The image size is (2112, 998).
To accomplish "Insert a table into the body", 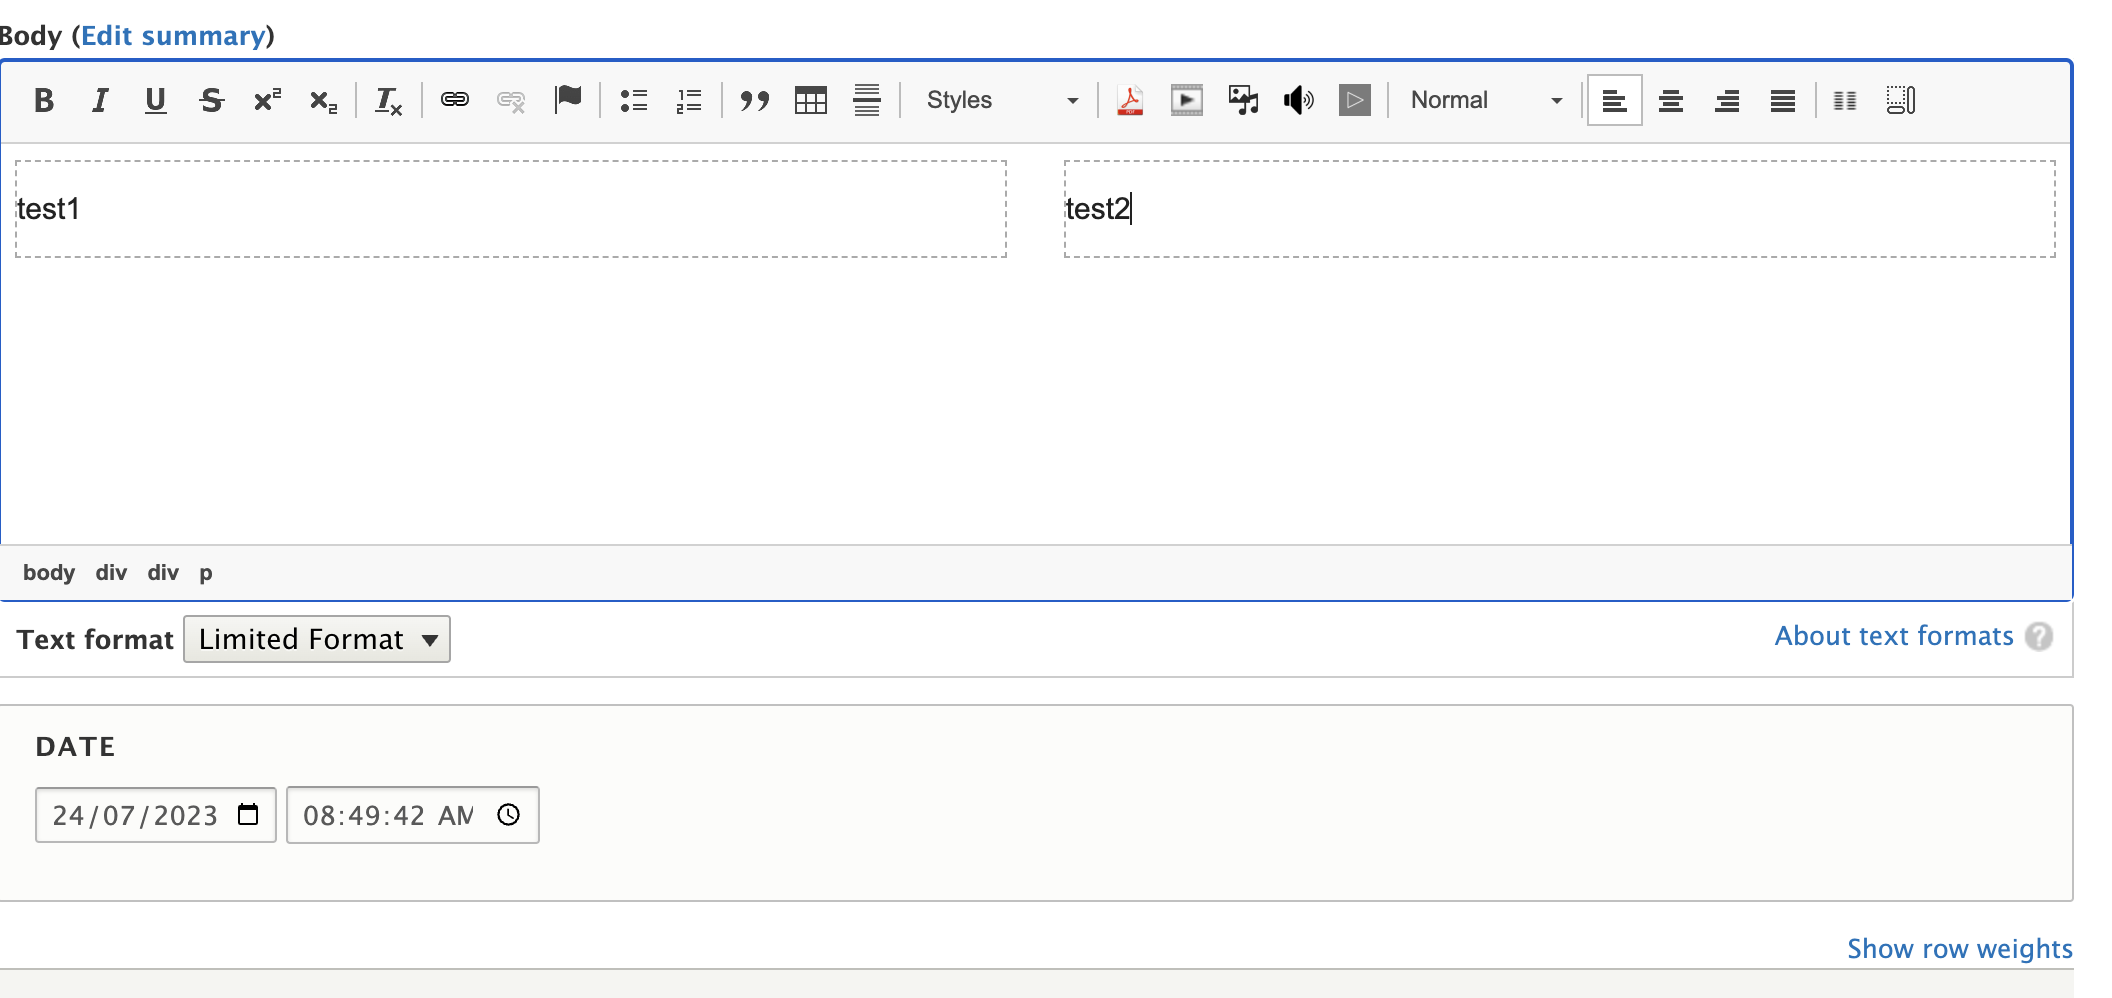I will click(x=810, y=100).
